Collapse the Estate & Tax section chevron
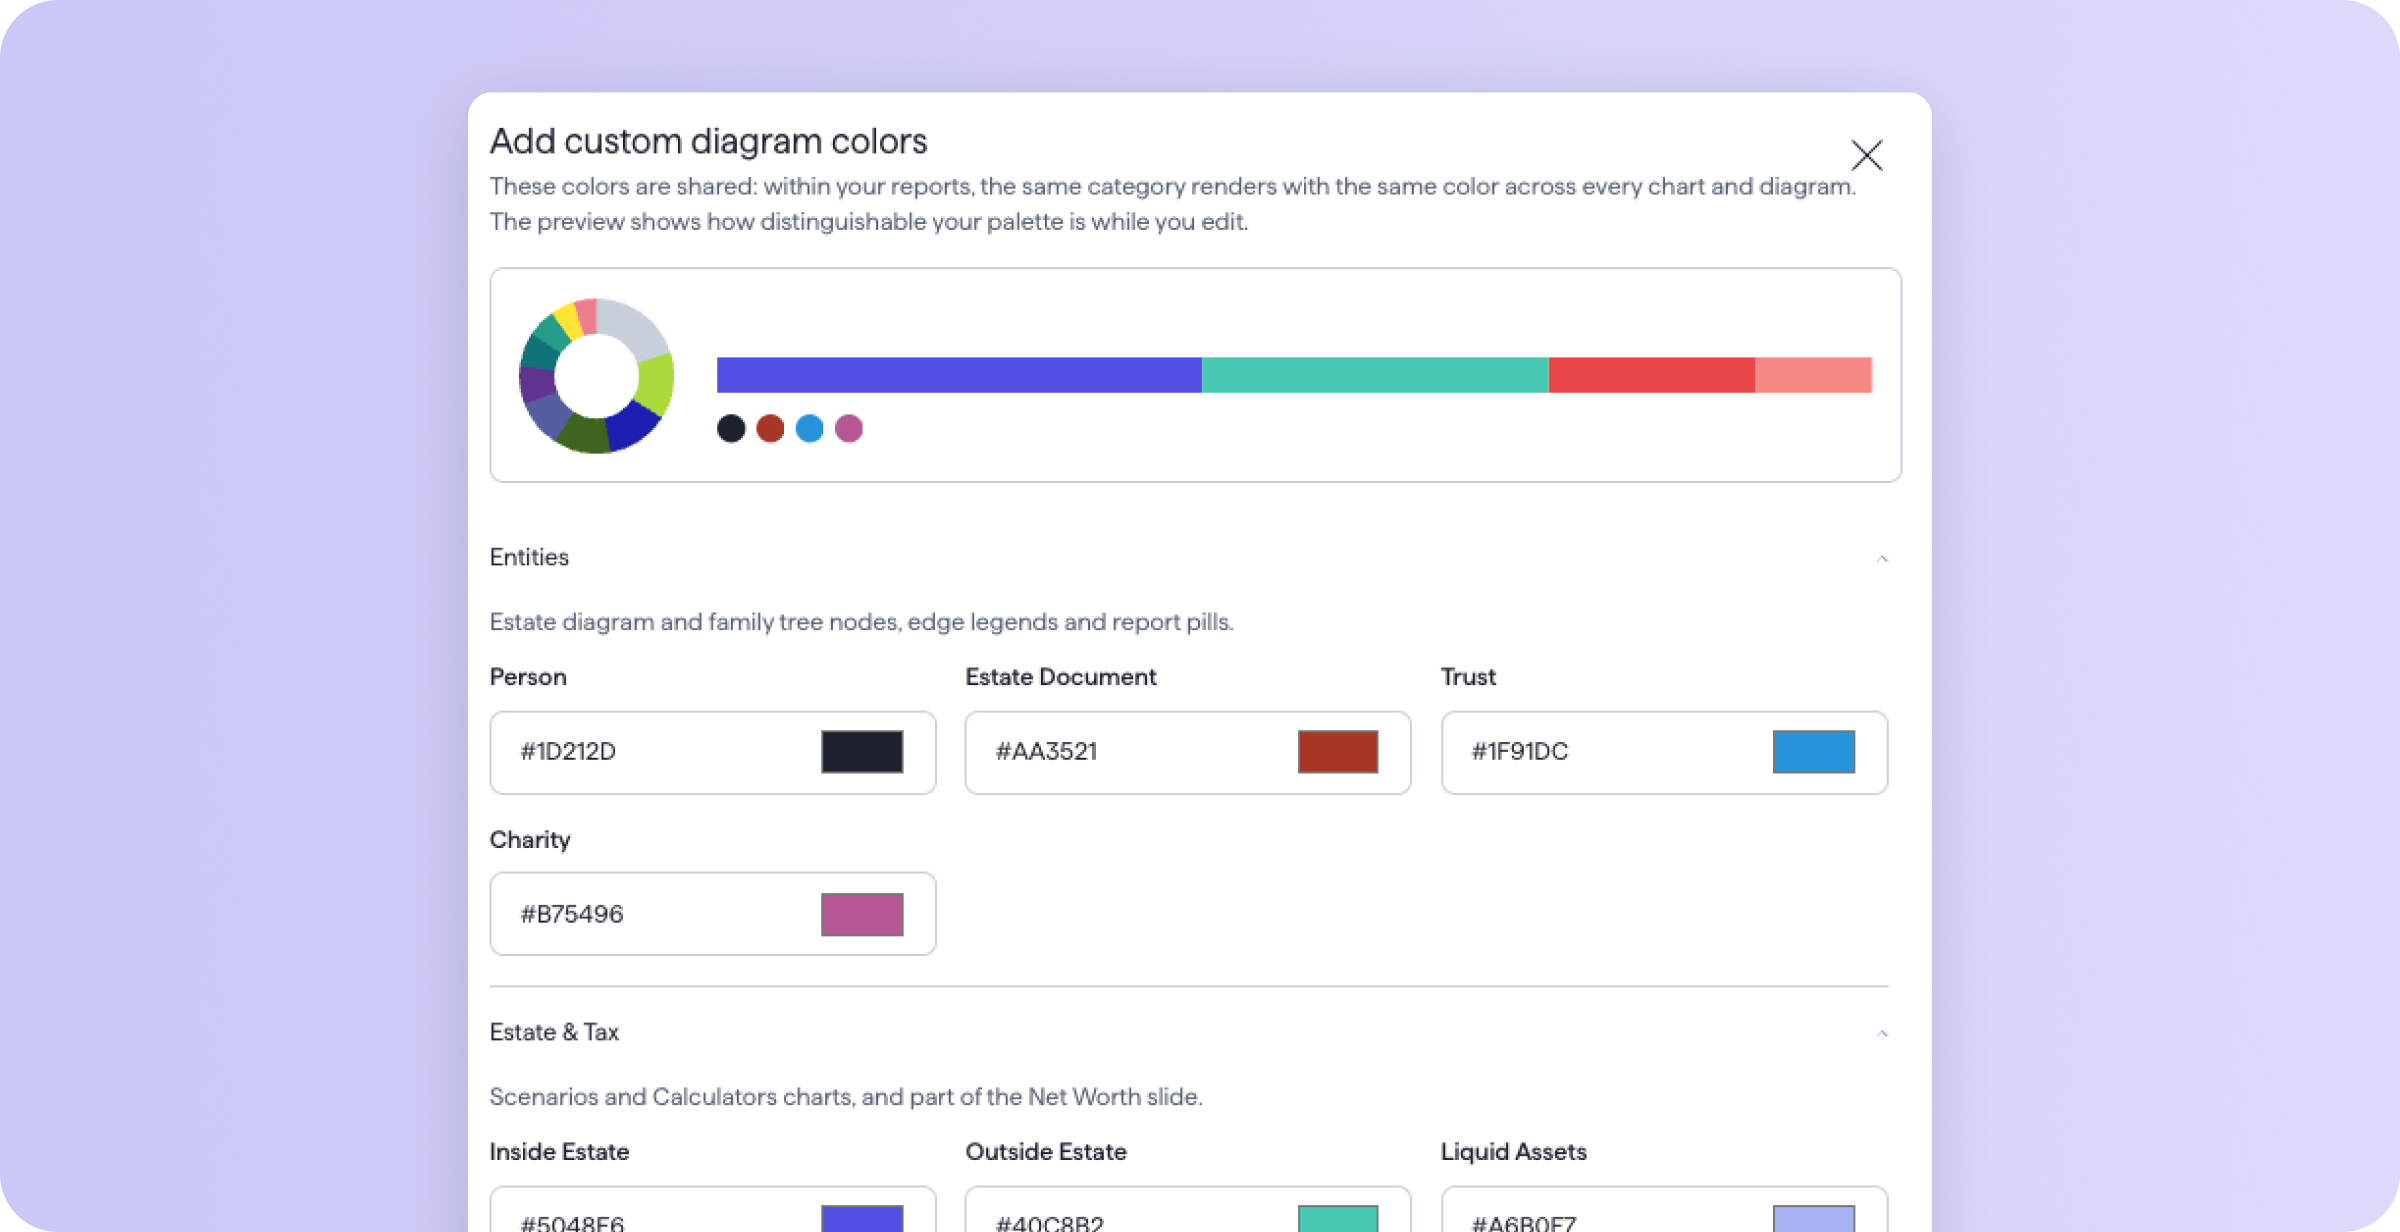The height and width of the screenshot is (1232, 2400). [1882, 1033]
